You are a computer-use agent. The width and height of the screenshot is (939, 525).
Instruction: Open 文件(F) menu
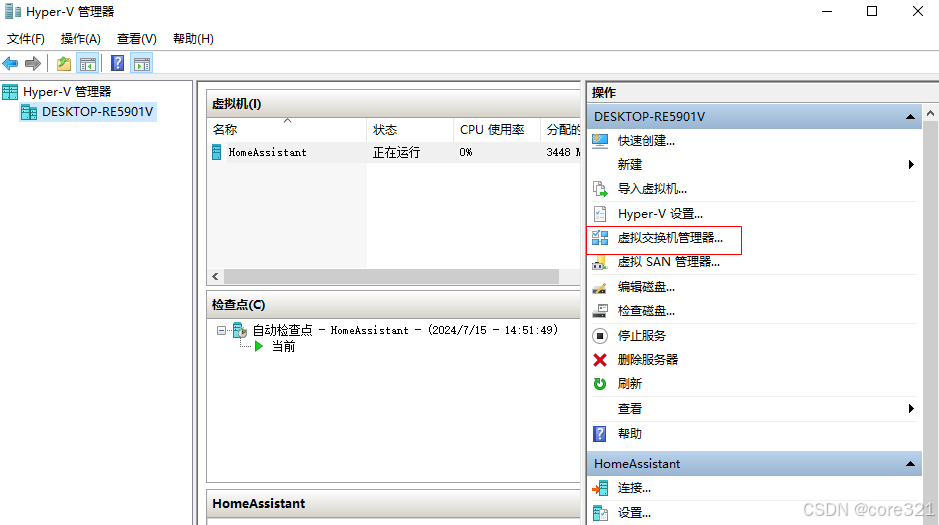(x=26, y=39)
